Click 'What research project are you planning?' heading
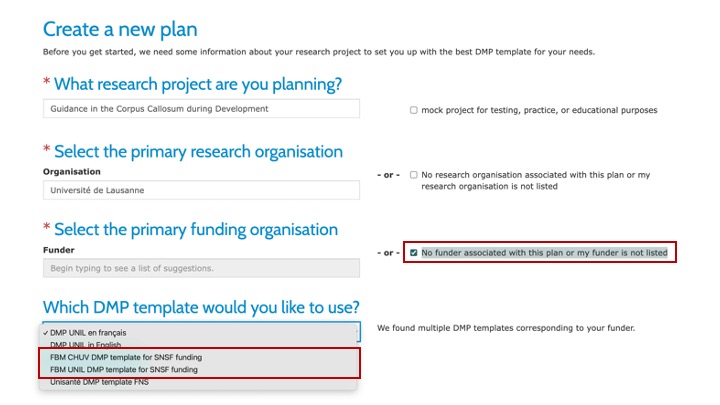The width and height of the screenshot is (720, 405). [x=197, y=84]
